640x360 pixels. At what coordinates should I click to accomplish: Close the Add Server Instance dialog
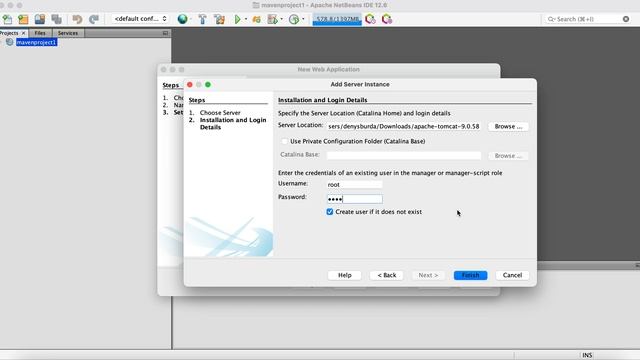pyautogui.click(x=190, y=84)
